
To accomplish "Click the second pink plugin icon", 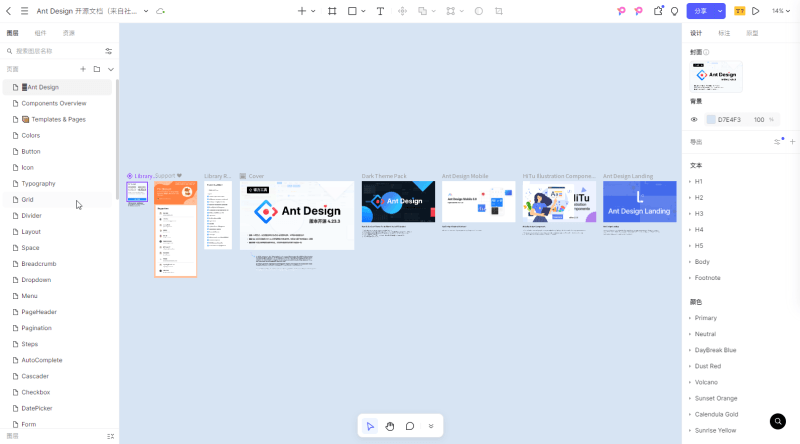I will (x=638, y=11).
